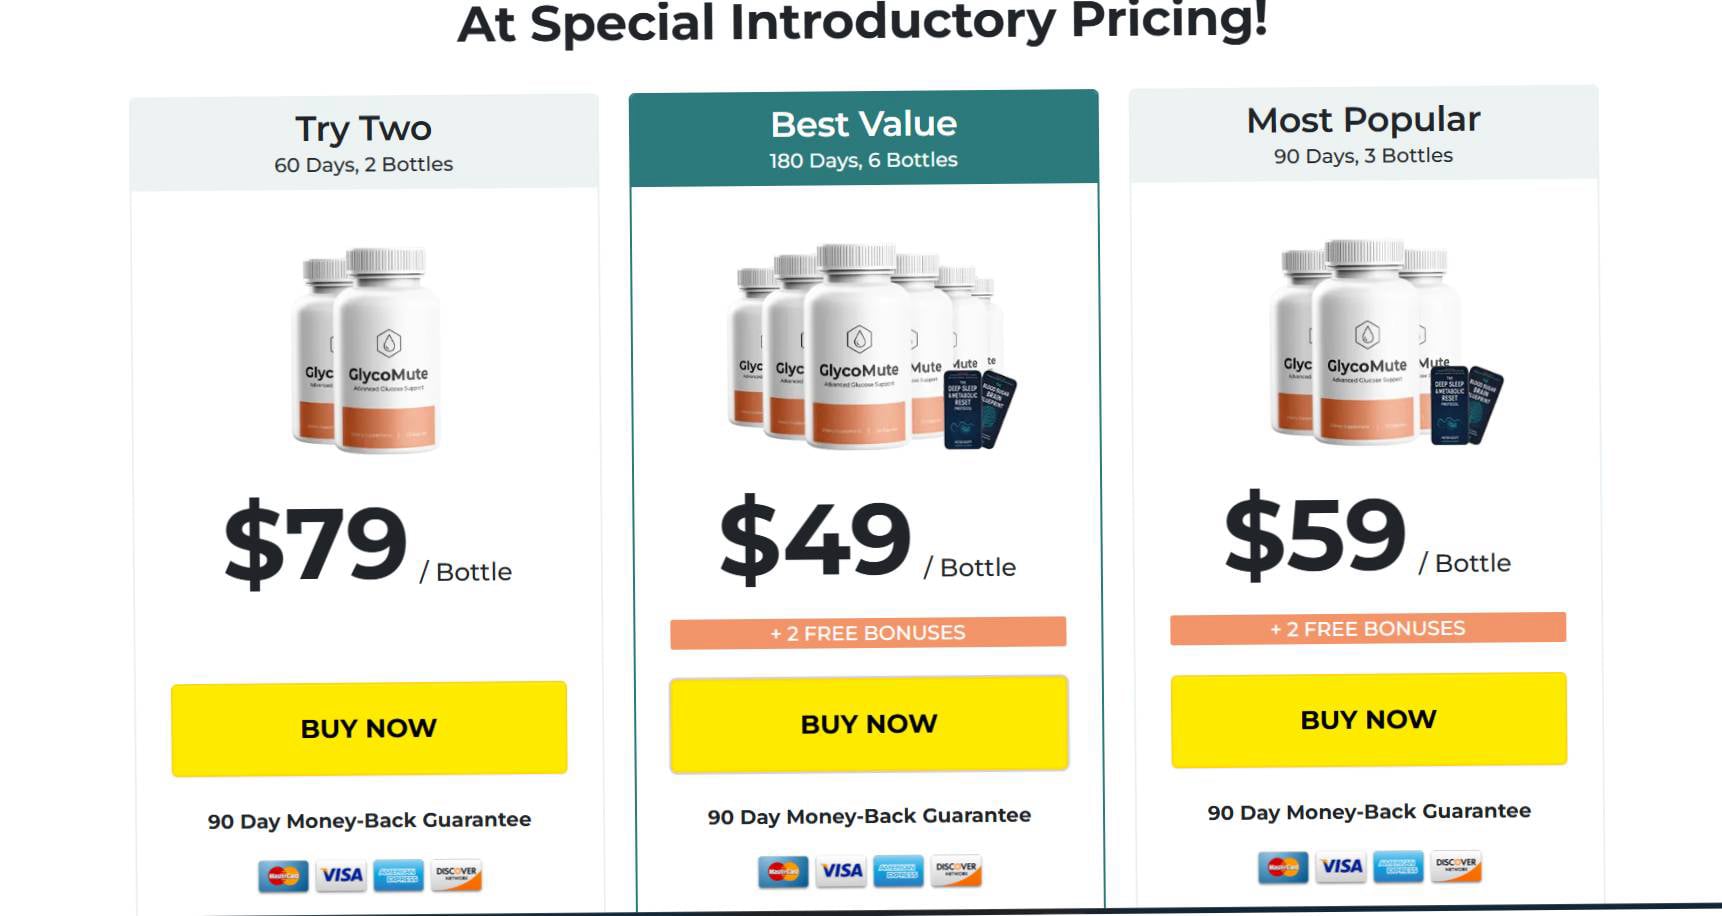Click the Discover Network icon under Try Two
This screenshot has height=916, width=1722.
(457, 875)
